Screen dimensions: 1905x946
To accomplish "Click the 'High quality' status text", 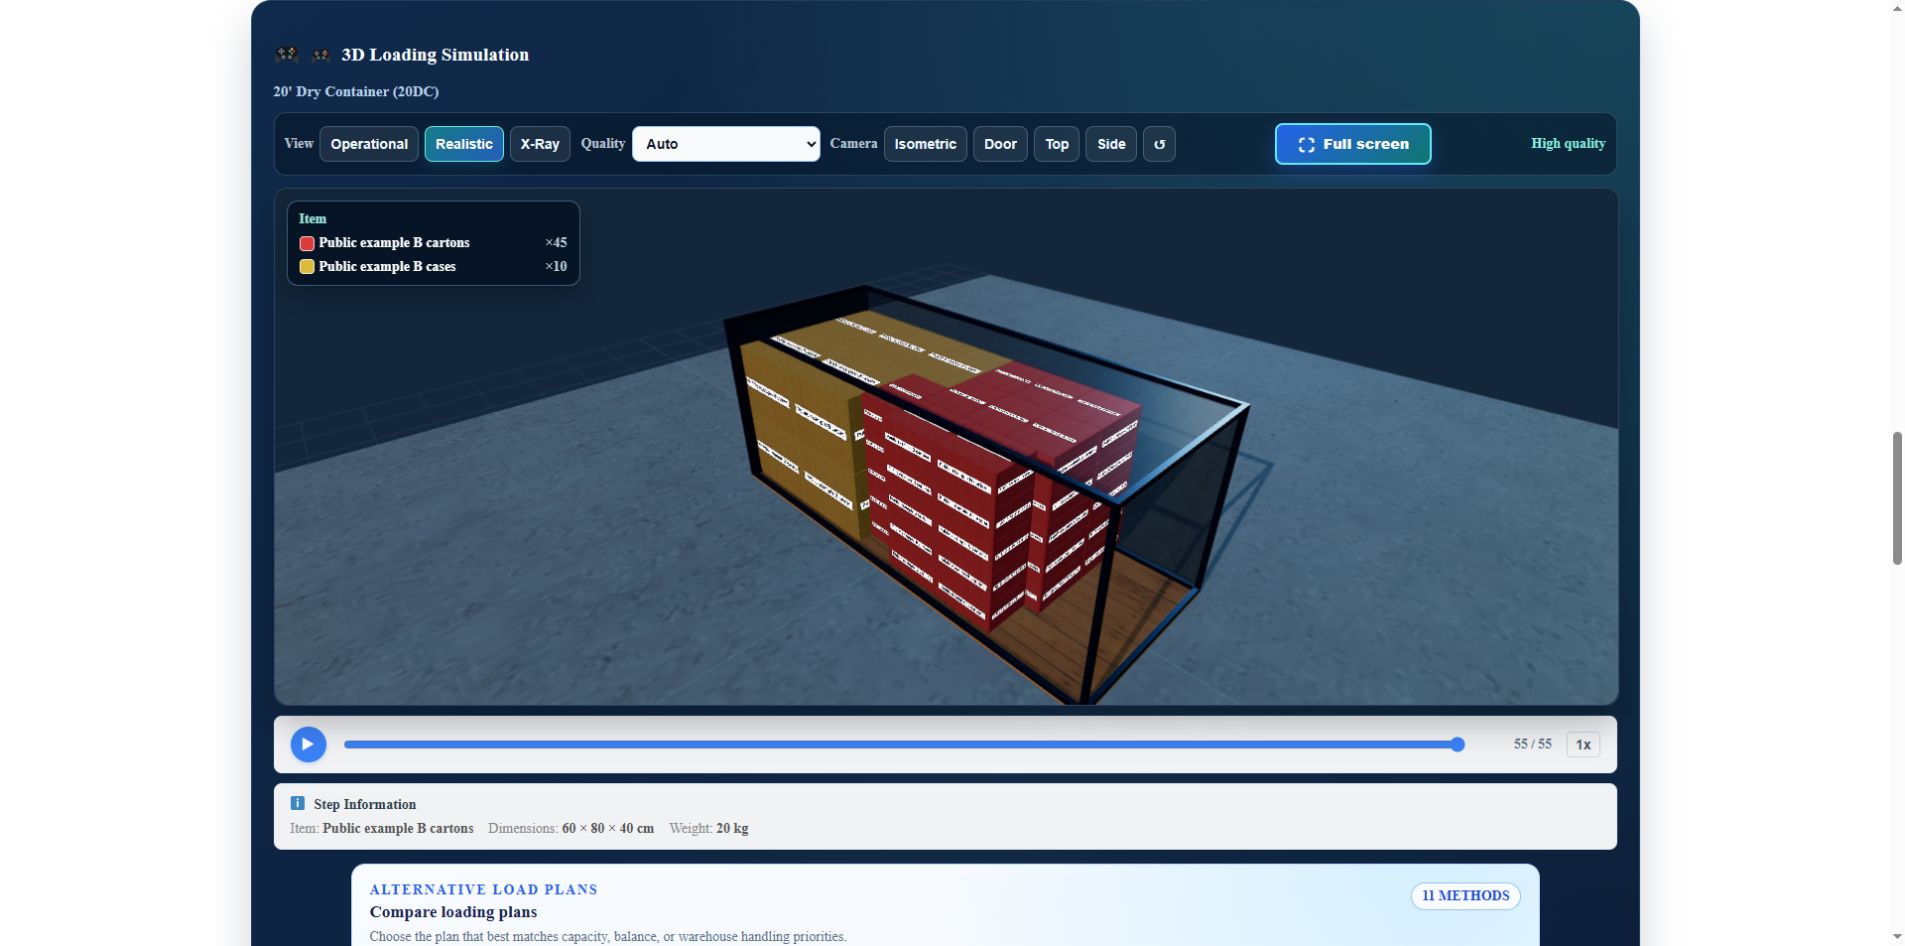I will (1568, 144).
